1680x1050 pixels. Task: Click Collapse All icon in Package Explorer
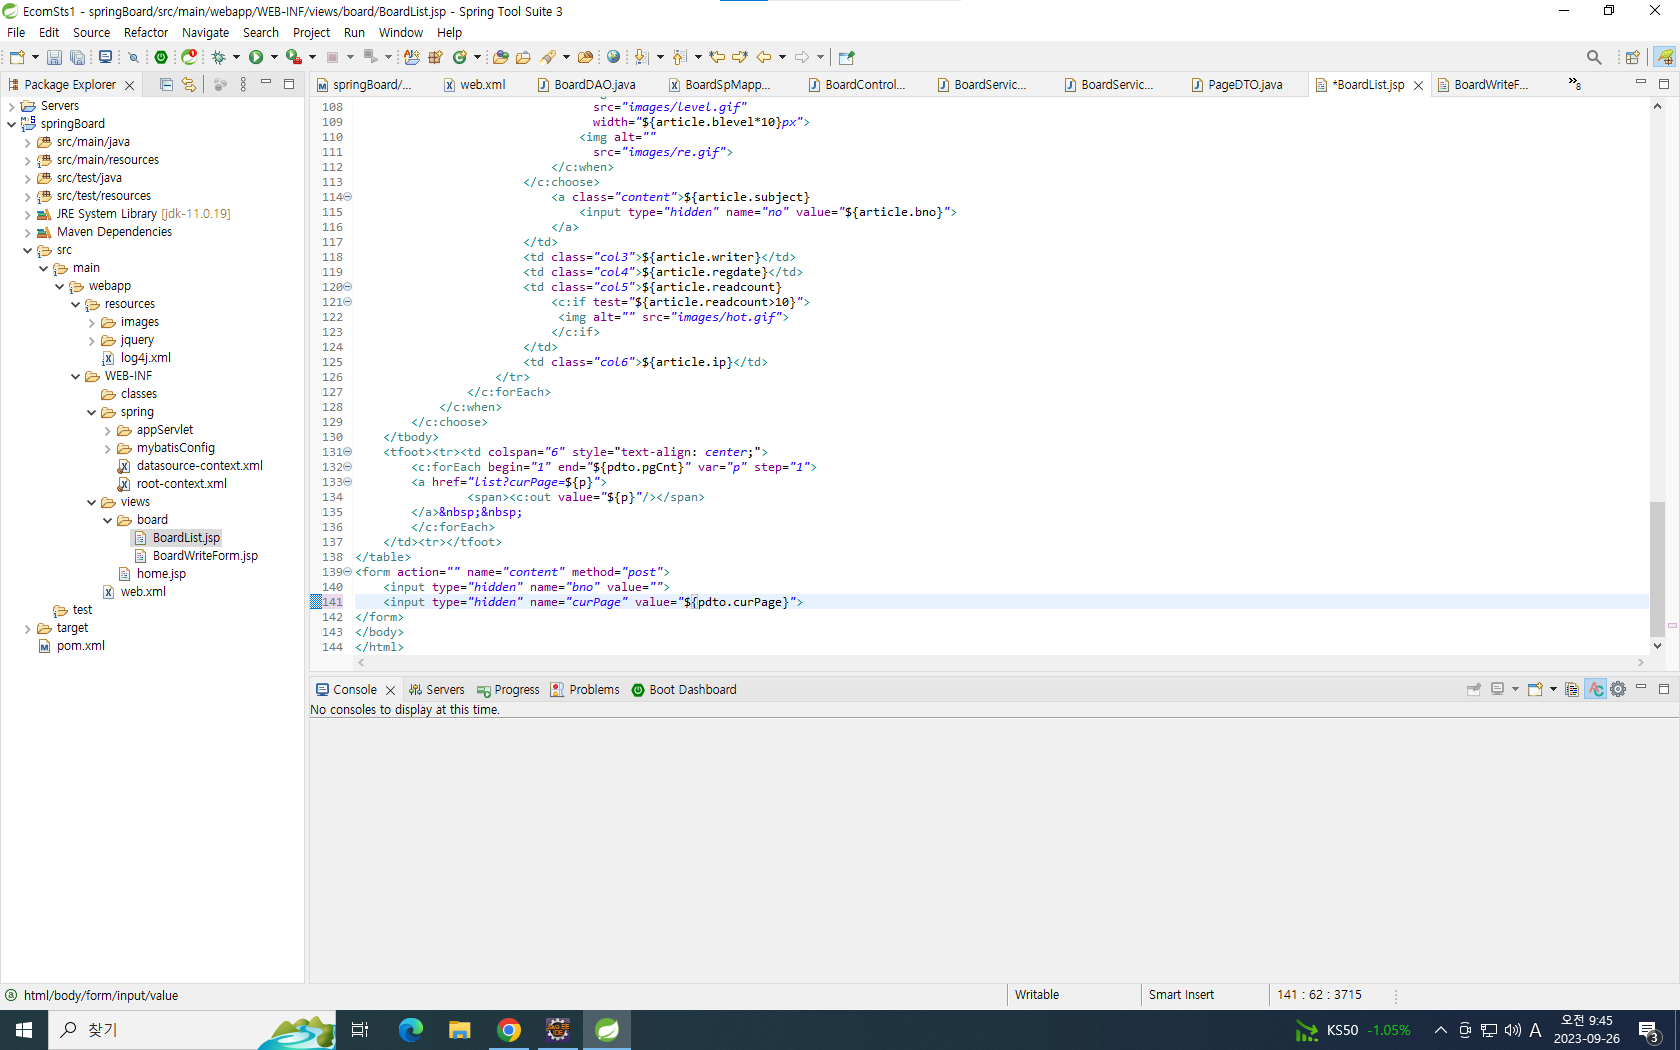pos(166,85)
